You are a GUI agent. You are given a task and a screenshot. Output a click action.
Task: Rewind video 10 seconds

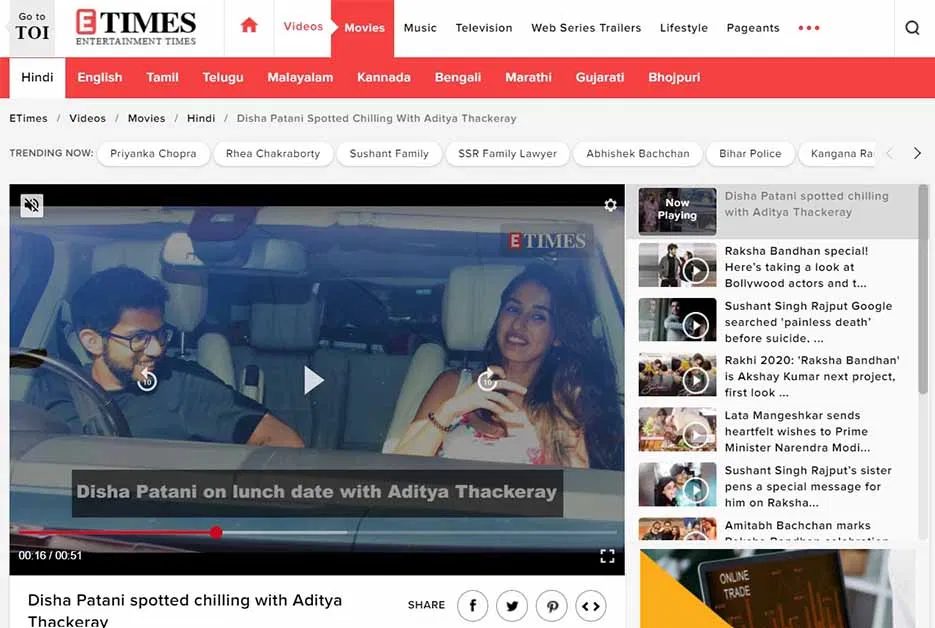(147, 380)
